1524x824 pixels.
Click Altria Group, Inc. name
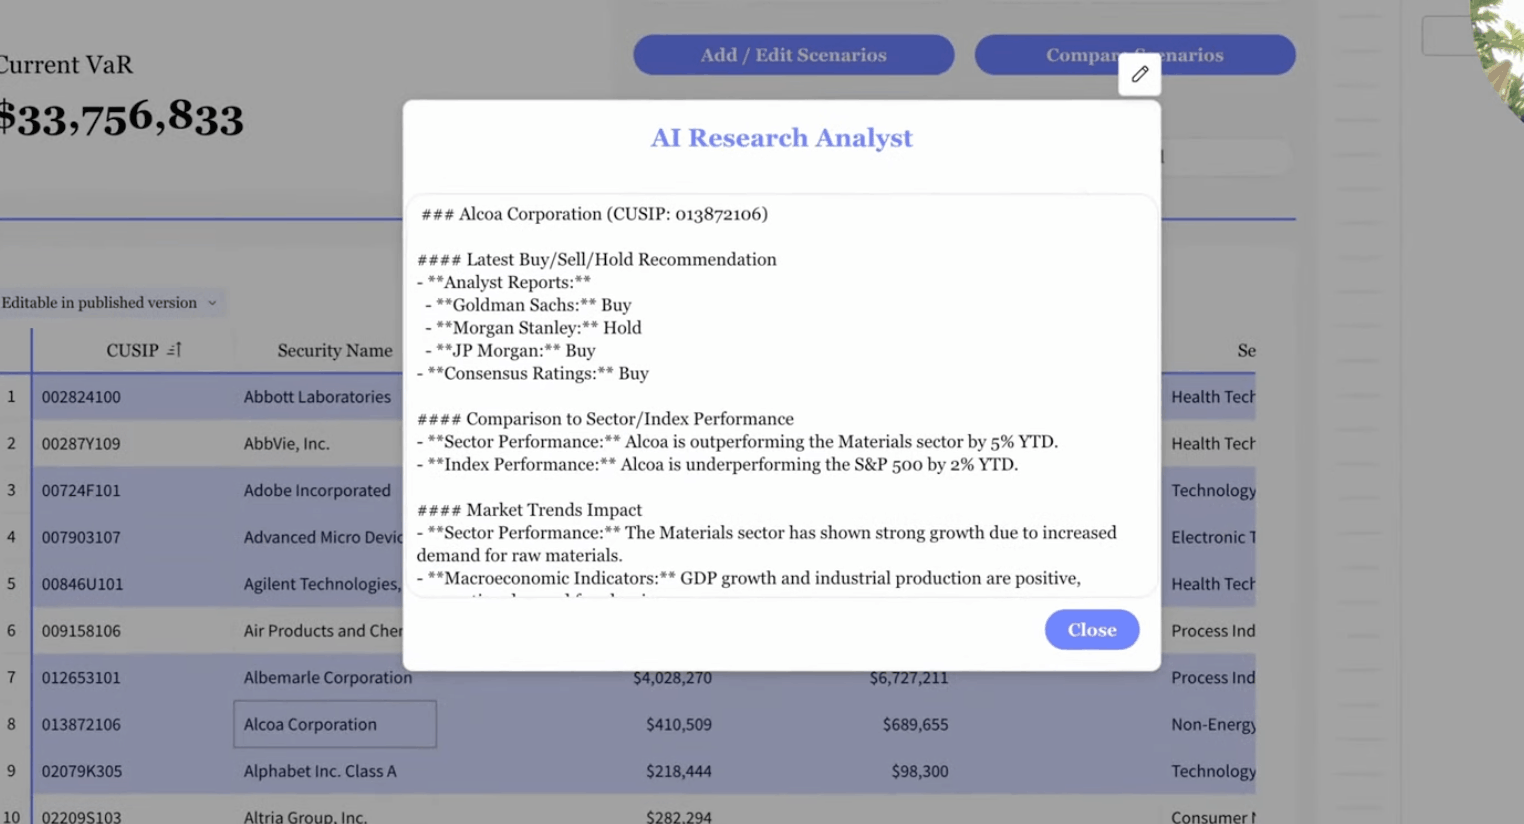point(305,816)
